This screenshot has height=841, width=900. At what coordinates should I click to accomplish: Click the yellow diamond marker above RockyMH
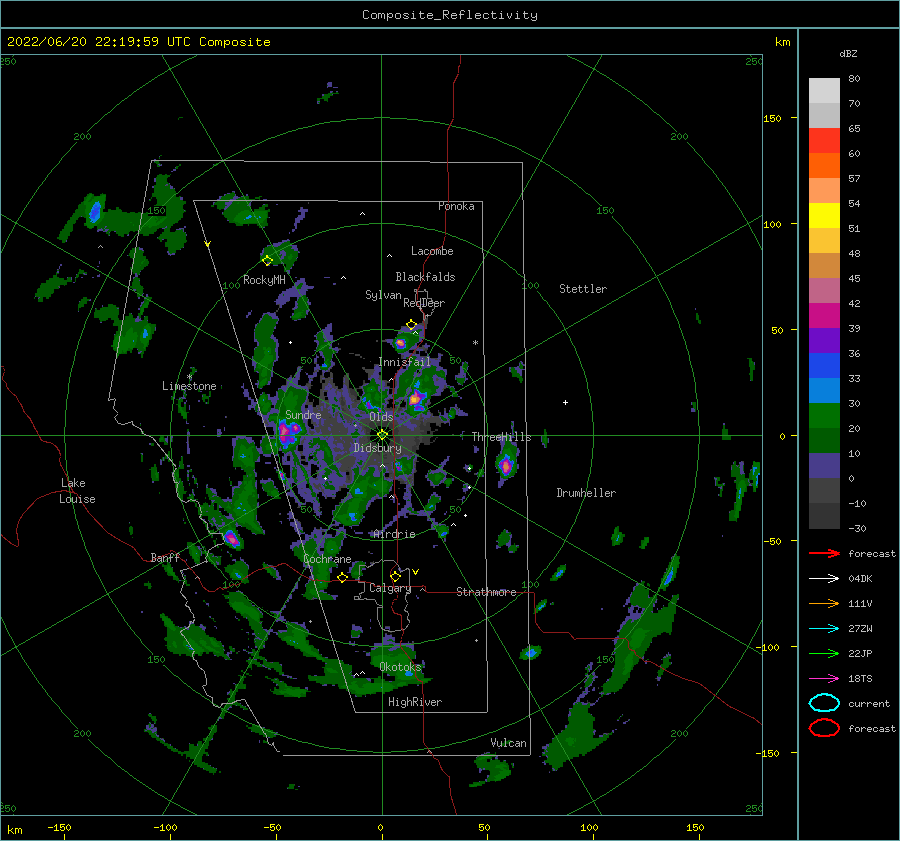[x=267, y=261]
